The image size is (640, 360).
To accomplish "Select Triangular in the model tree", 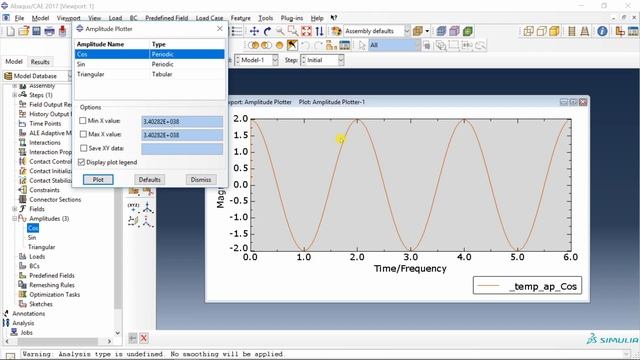I will point(41,247).
